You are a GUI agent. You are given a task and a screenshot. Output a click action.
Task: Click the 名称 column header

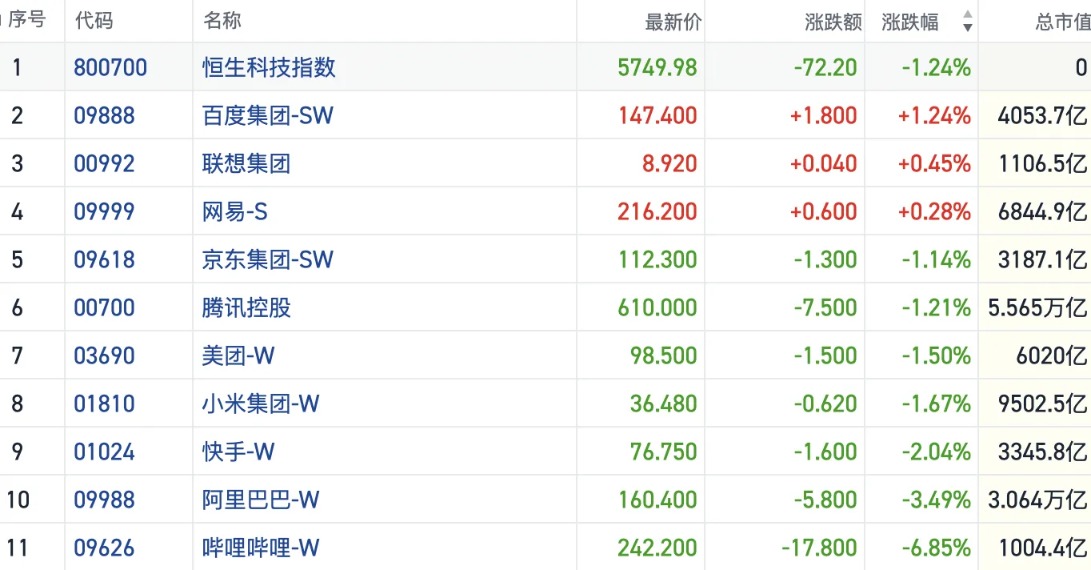point(222,21)
